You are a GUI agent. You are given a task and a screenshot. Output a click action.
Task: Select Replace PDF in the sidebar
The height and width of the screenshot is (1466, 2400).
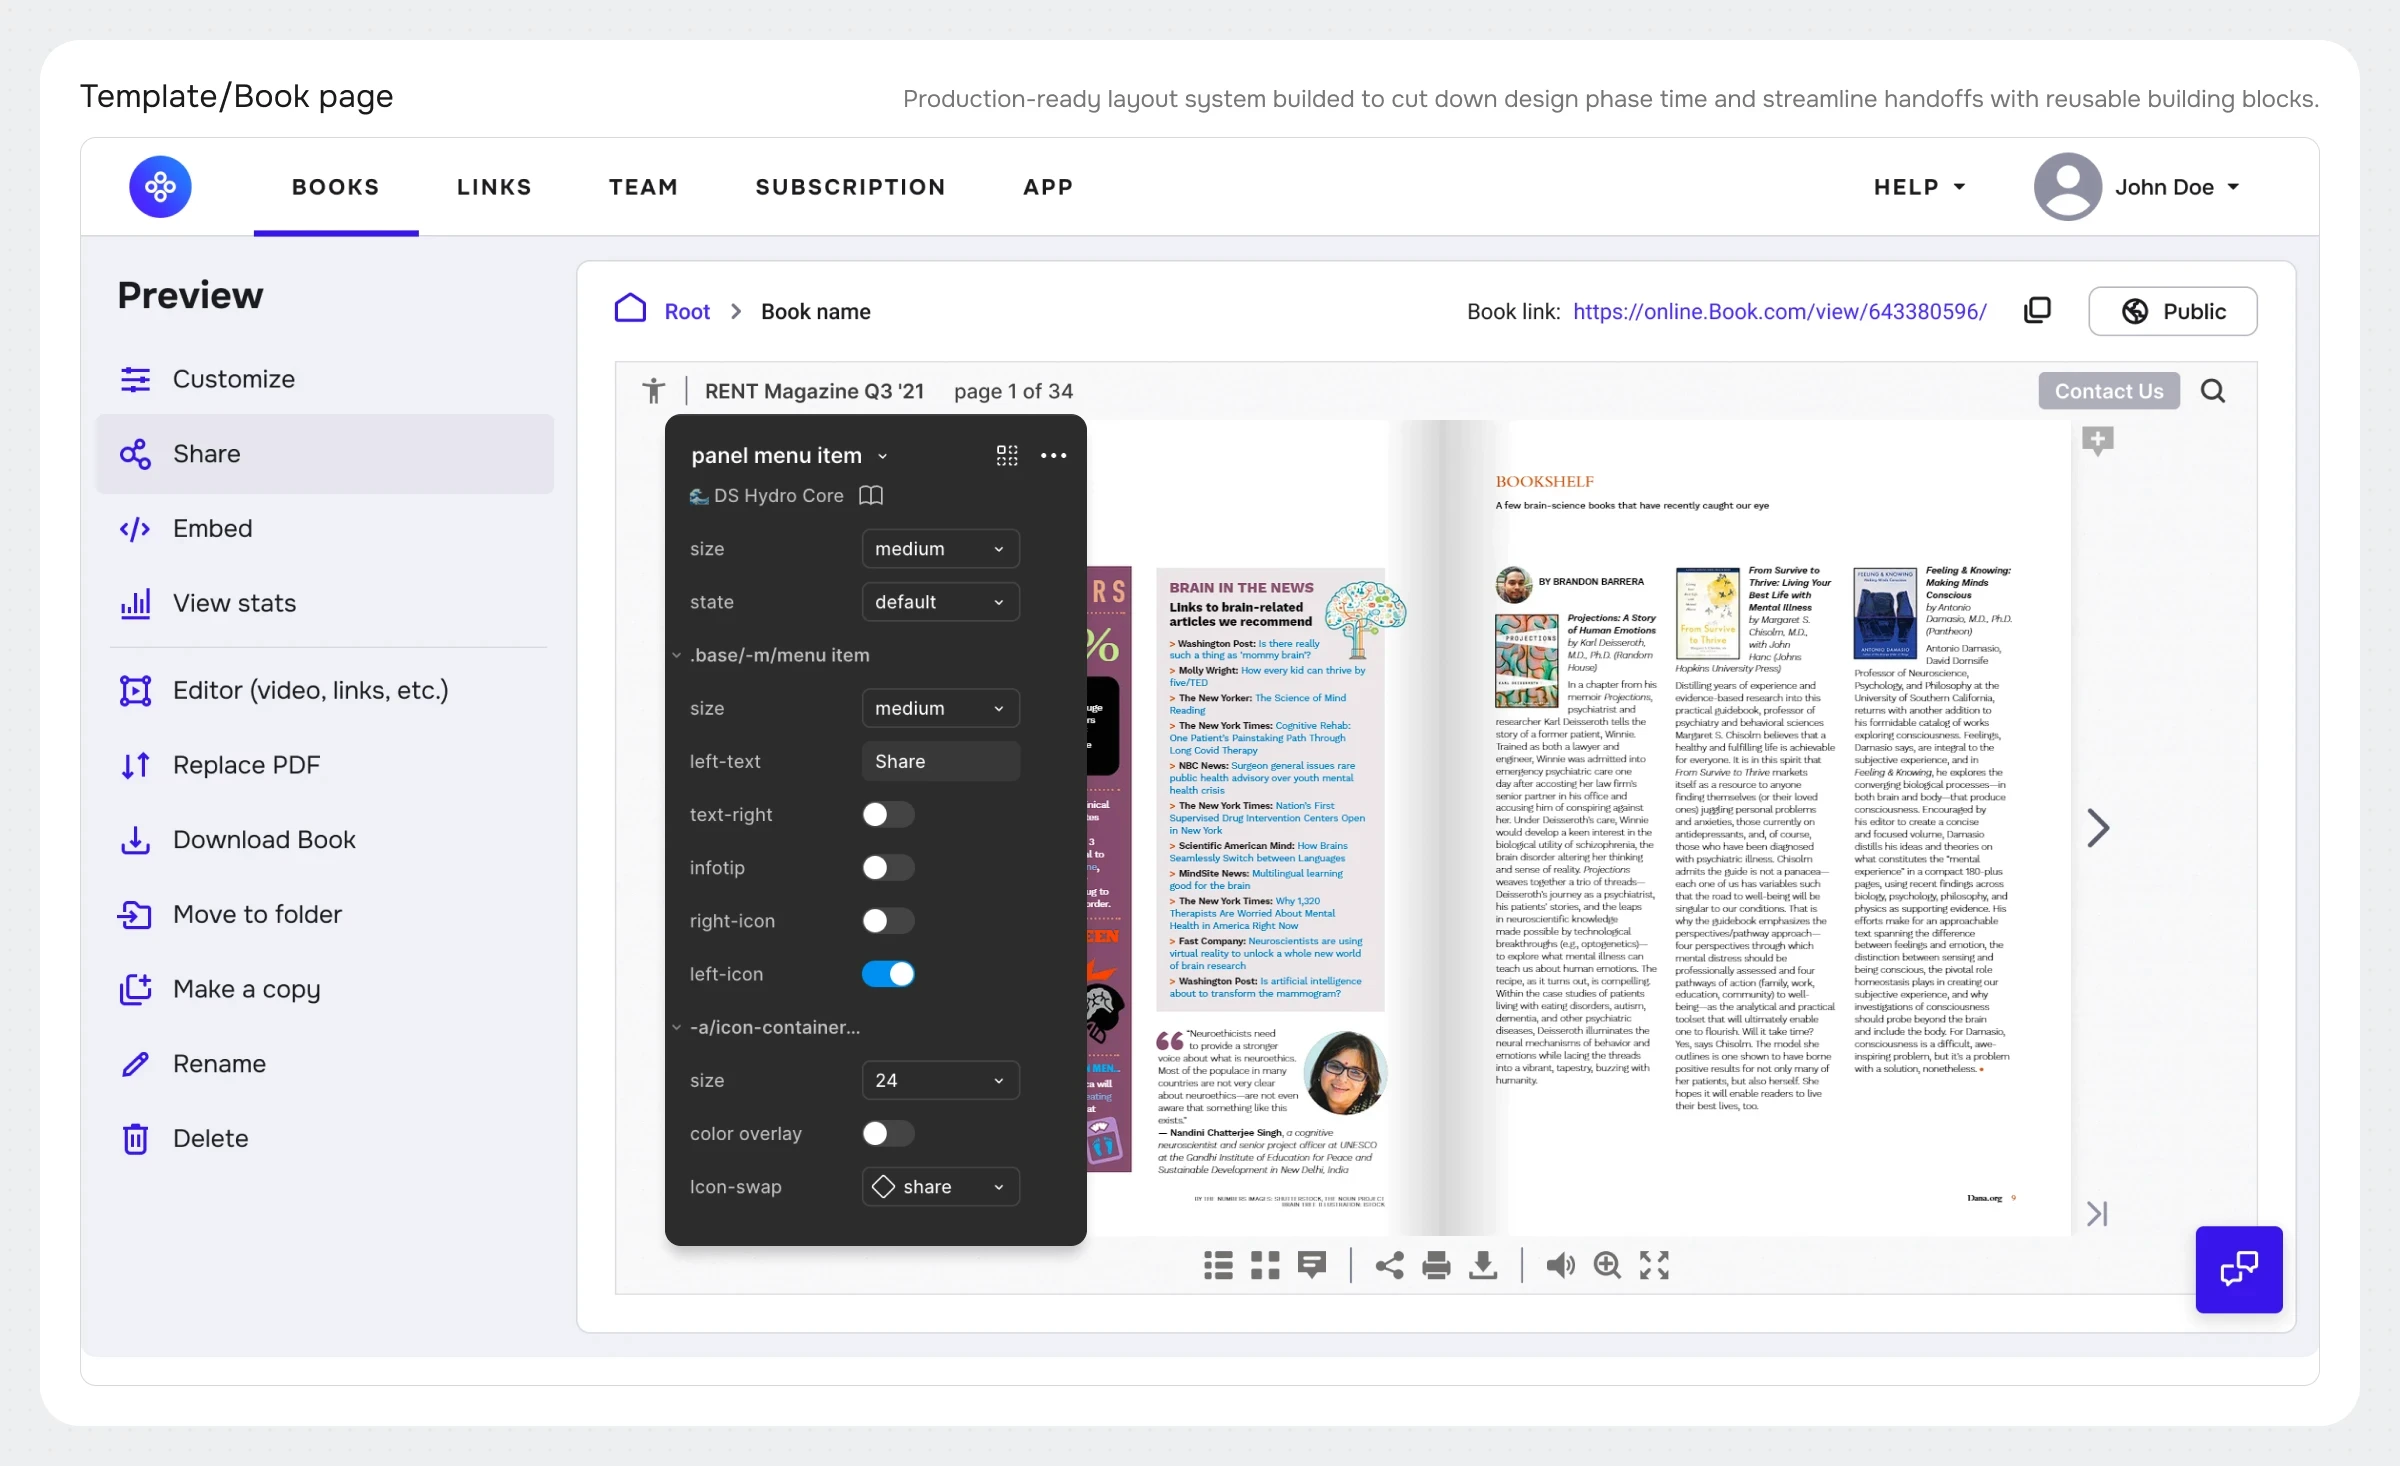[325, 765]
